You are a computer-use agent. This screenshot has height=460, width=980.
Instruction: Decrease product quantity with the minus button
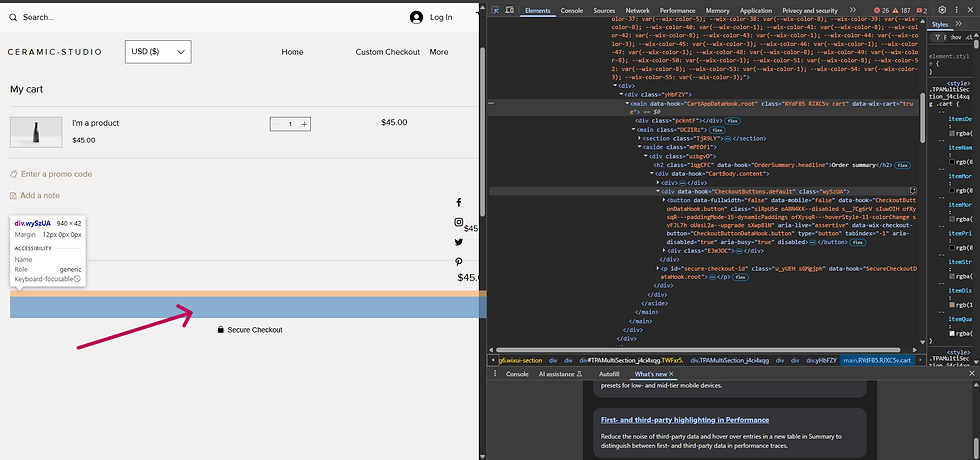pos(276,124)
